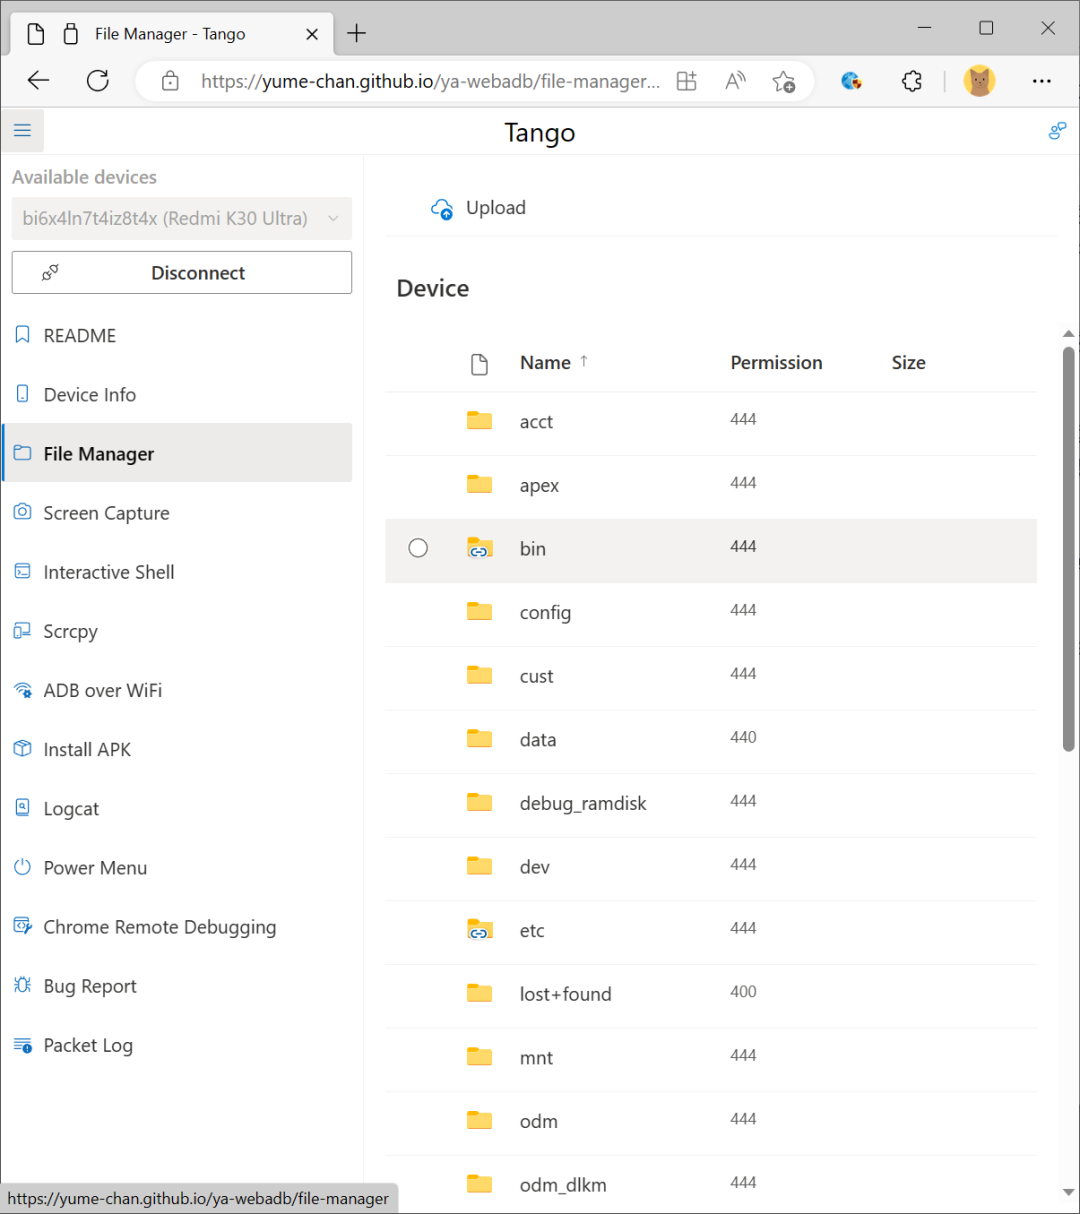The image size is (1080, 1214).
Task: Open Interactive Shell in sidebar
Action: click(108, 572)
